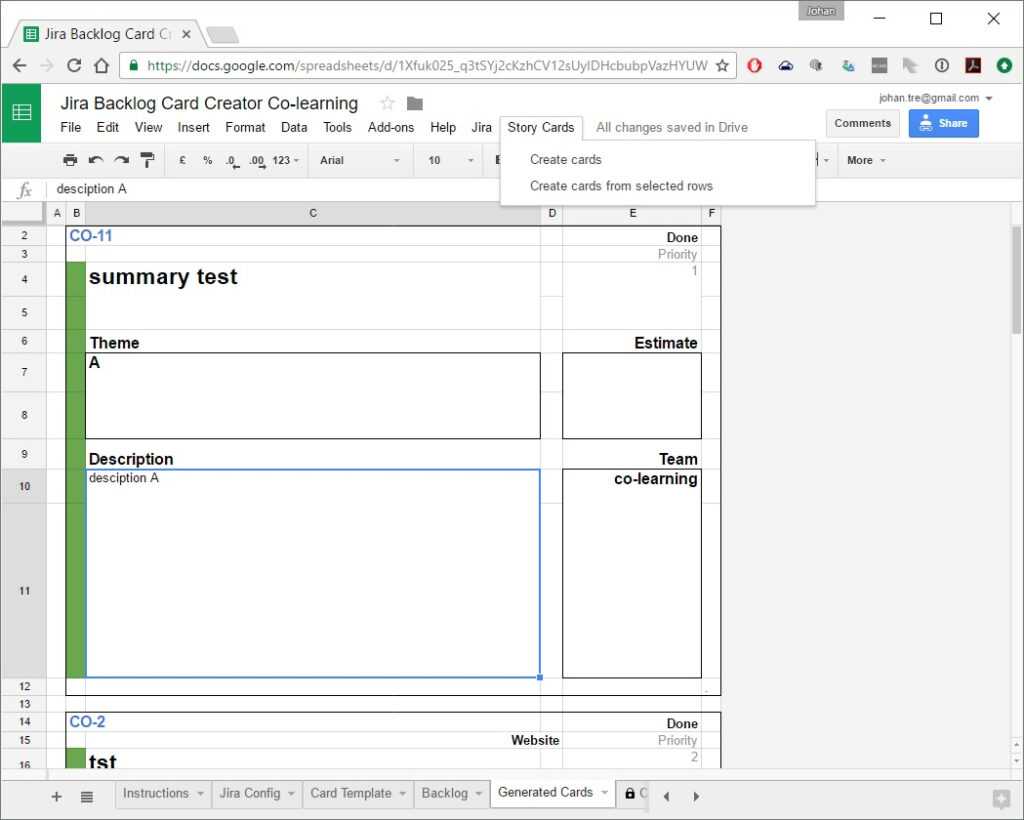
Task: Select the Paint format tool
Action: (x=148, y=160)
